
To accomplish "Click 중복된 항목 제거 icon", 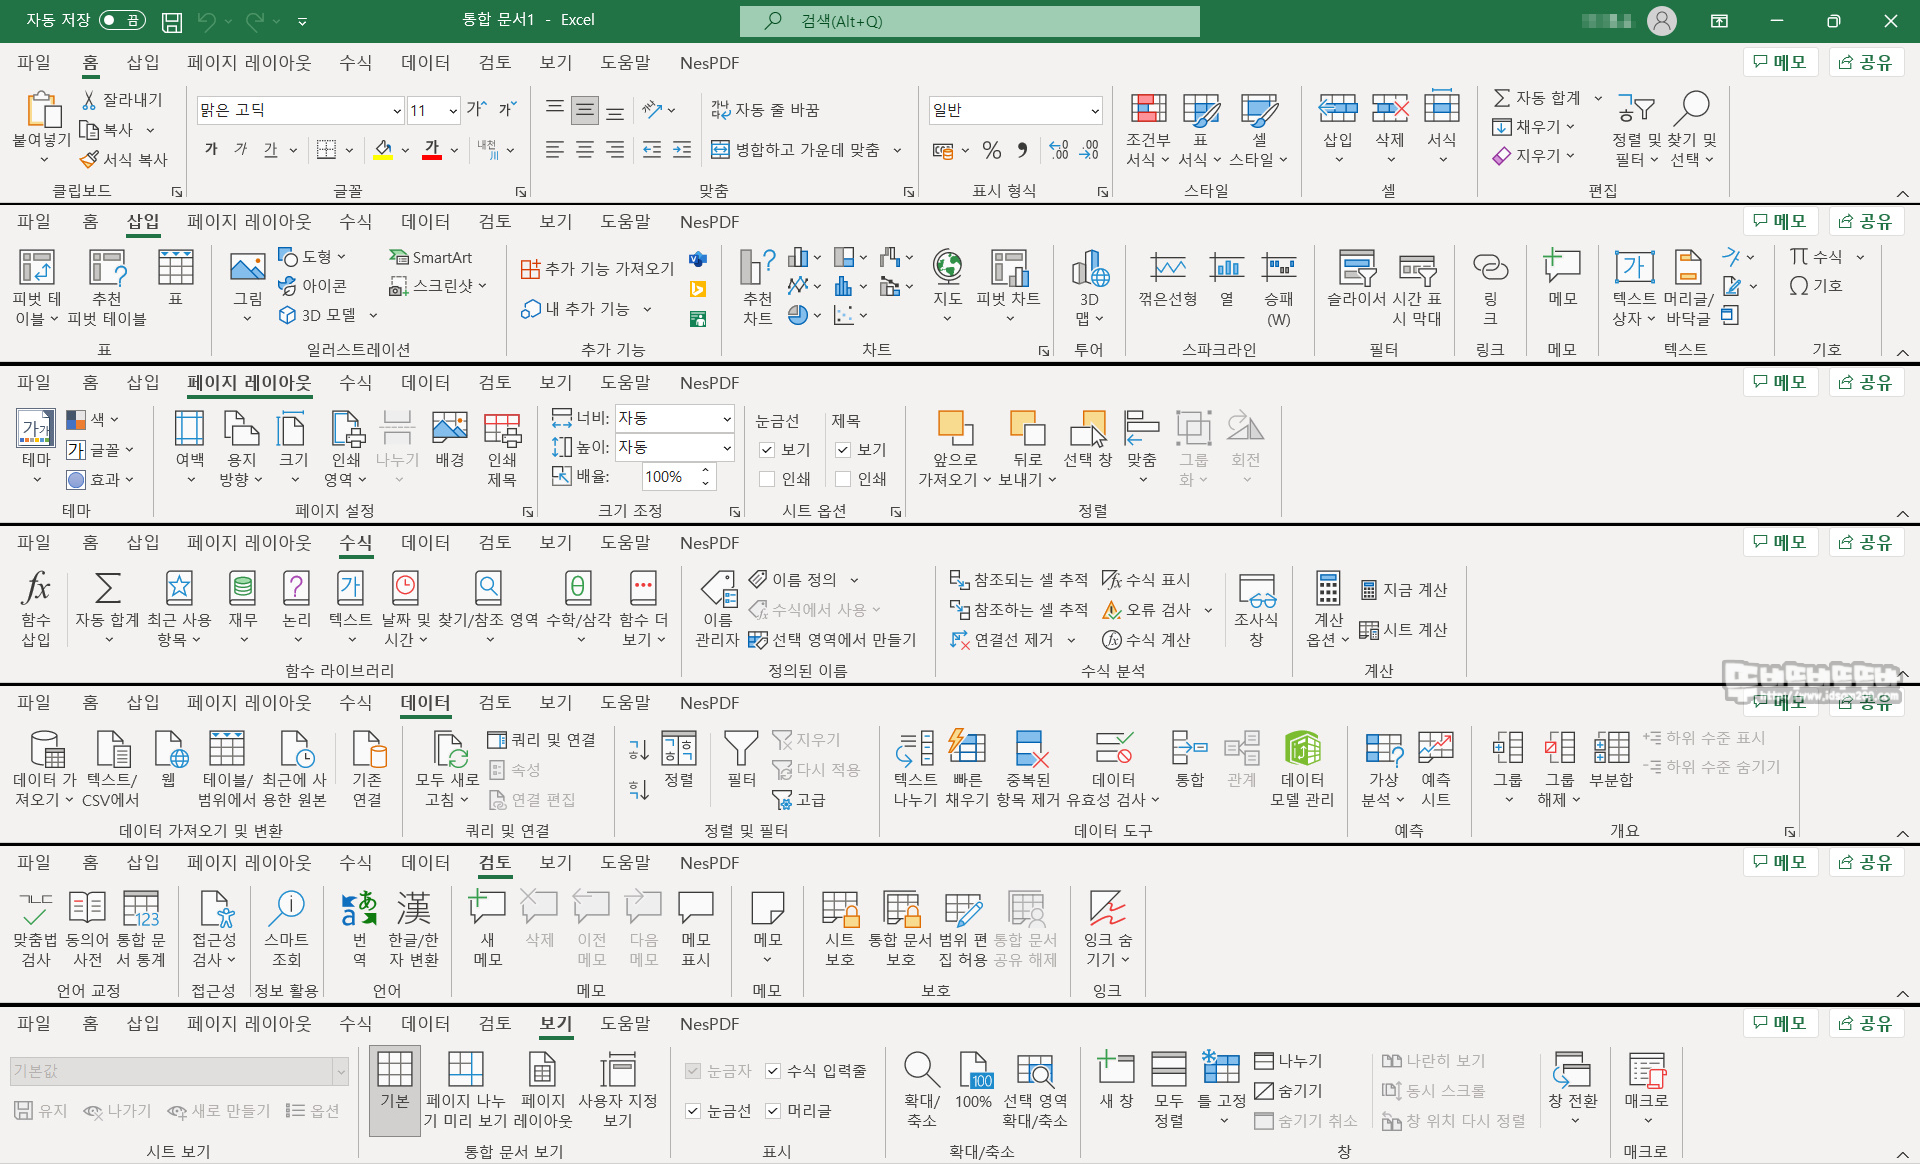I will (1028, 750).
